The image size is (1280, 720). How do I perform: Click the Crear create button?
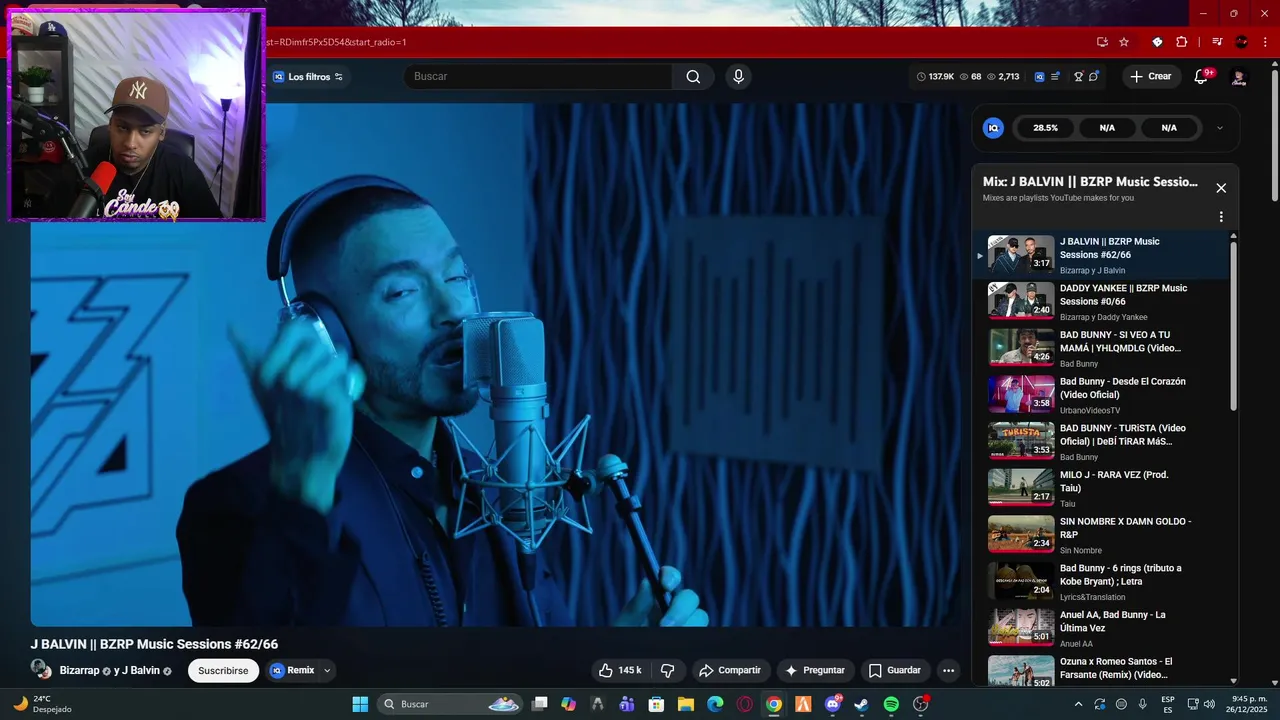point(1150,77)
